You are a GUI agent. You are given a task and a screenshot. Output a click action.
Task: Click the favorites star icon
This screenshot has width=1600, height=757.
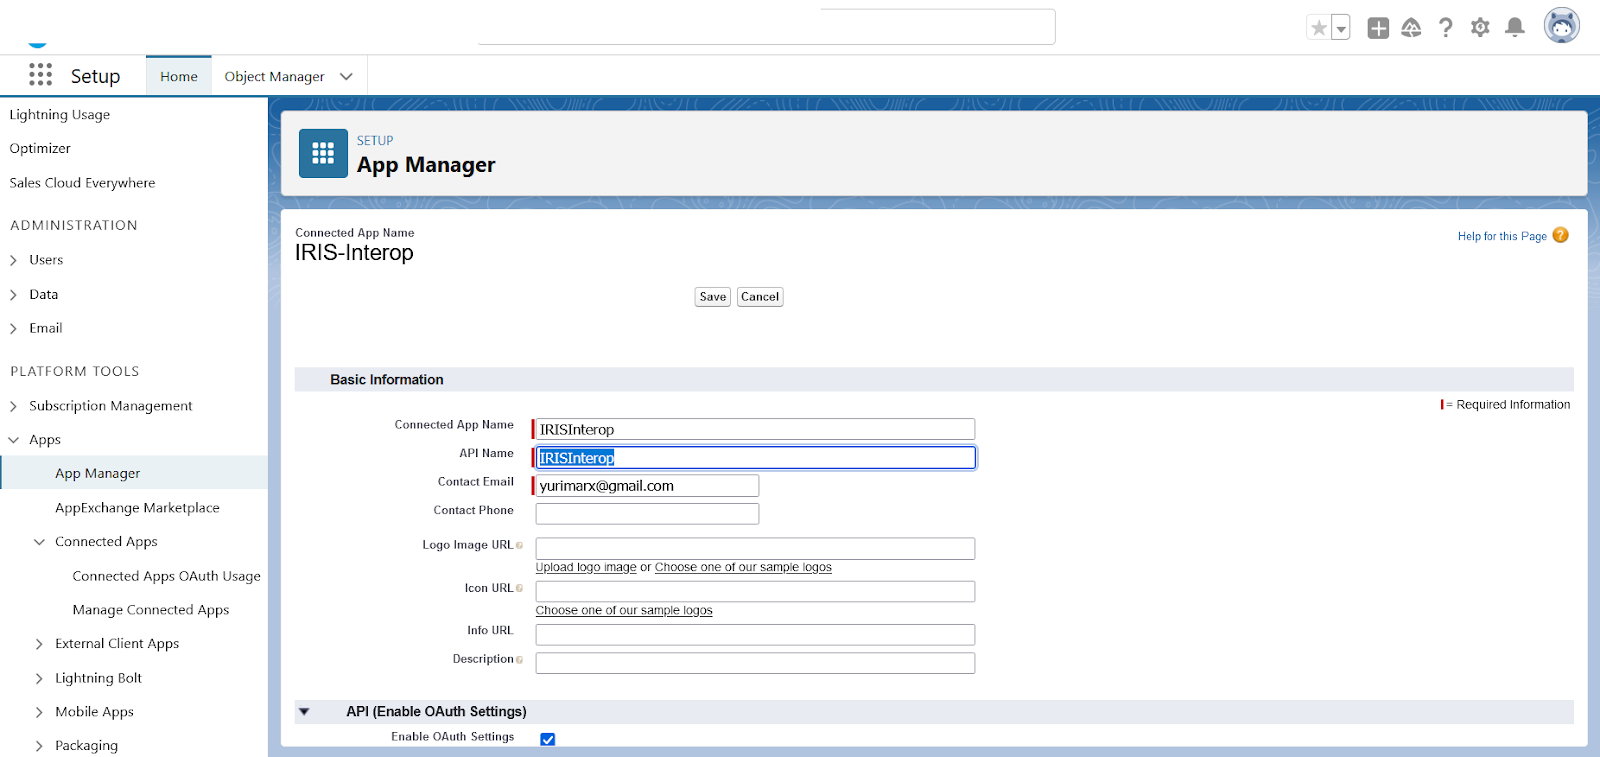coord(1319,28)
